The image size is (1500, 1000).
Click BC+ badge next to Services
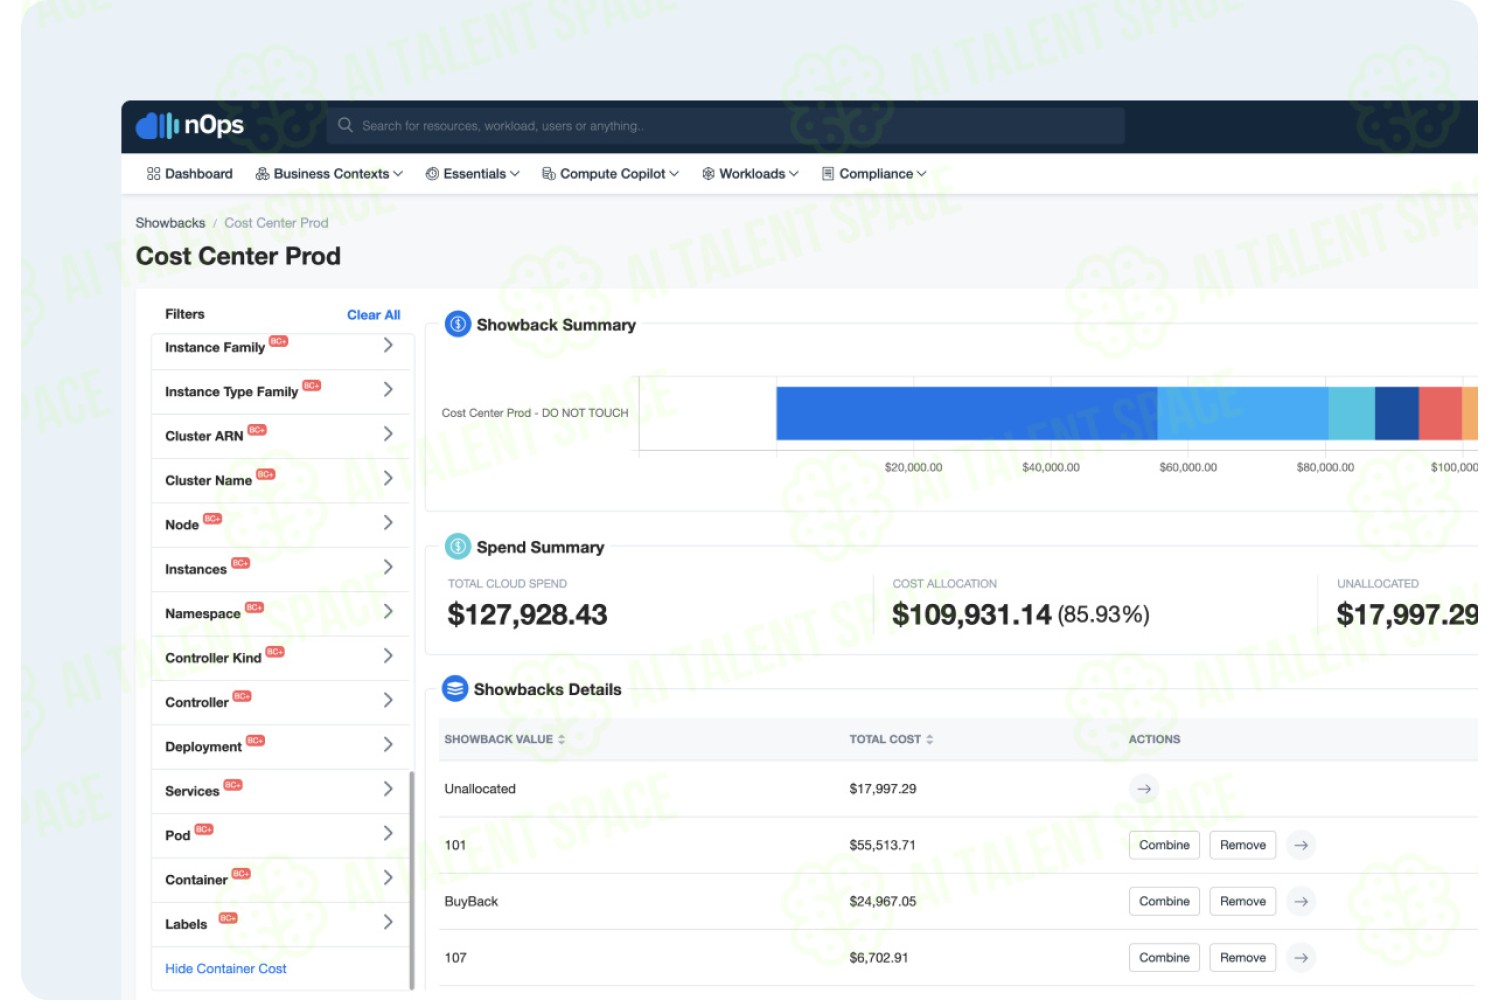click(x=233, y=785)
